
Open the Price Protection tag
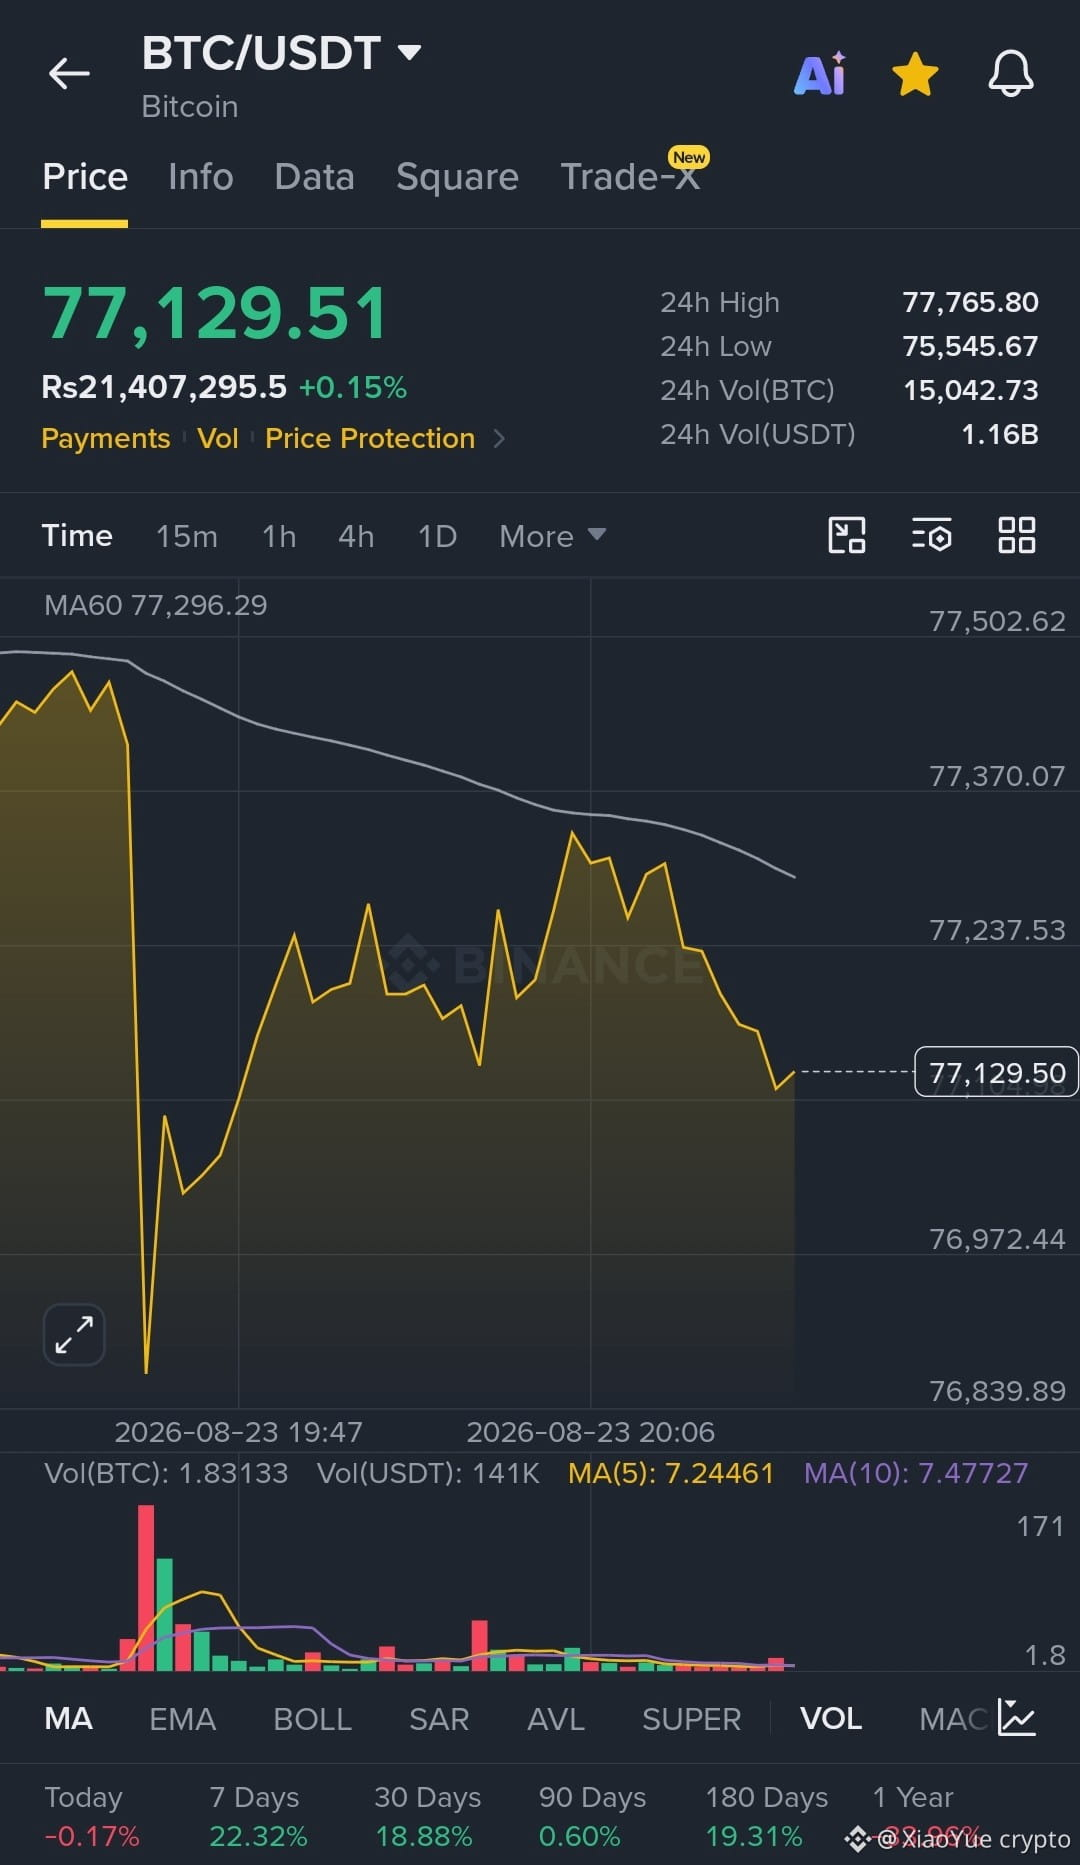pyautogui.click(x=370, y=438)
